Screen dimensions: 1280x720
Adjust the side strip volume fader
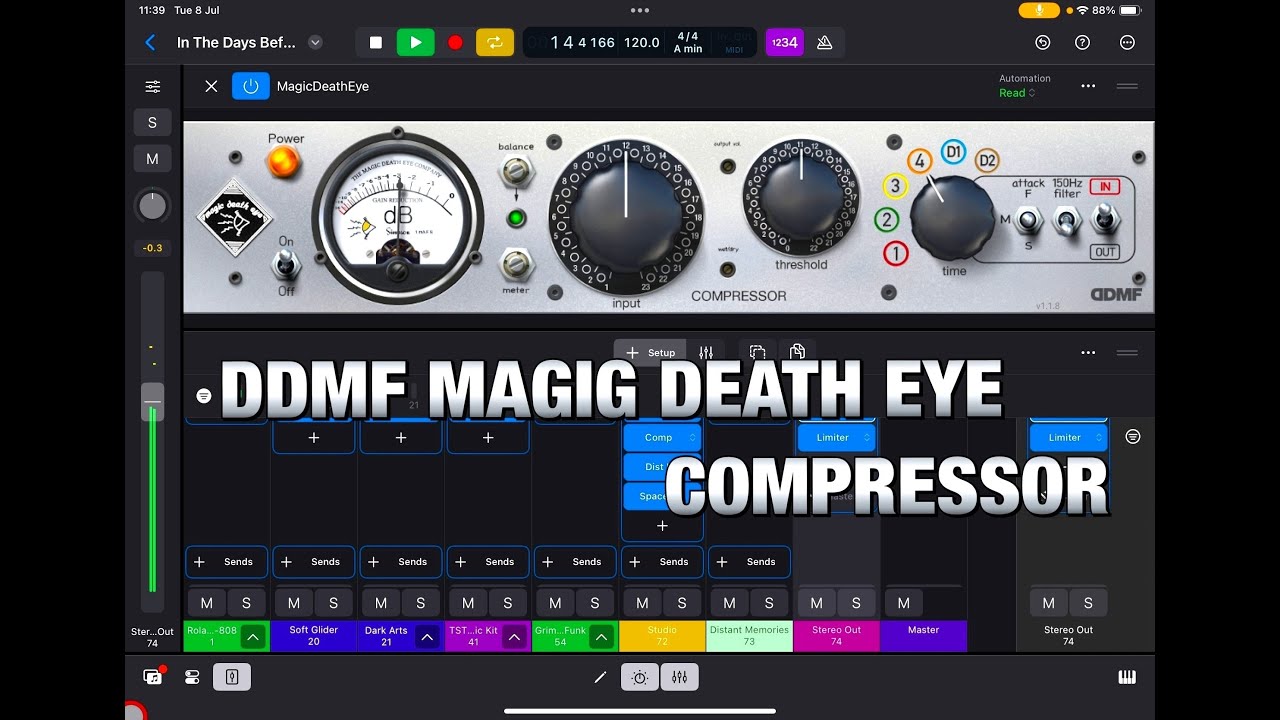tap(152, 402)
